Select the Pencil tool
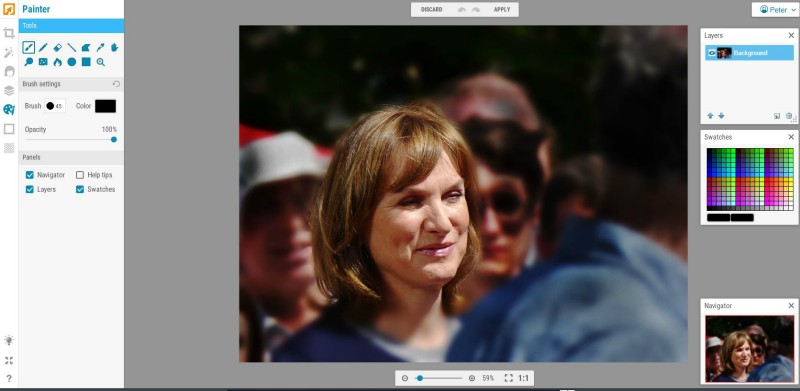Screen dimensions: 800x391 point(43,47)
